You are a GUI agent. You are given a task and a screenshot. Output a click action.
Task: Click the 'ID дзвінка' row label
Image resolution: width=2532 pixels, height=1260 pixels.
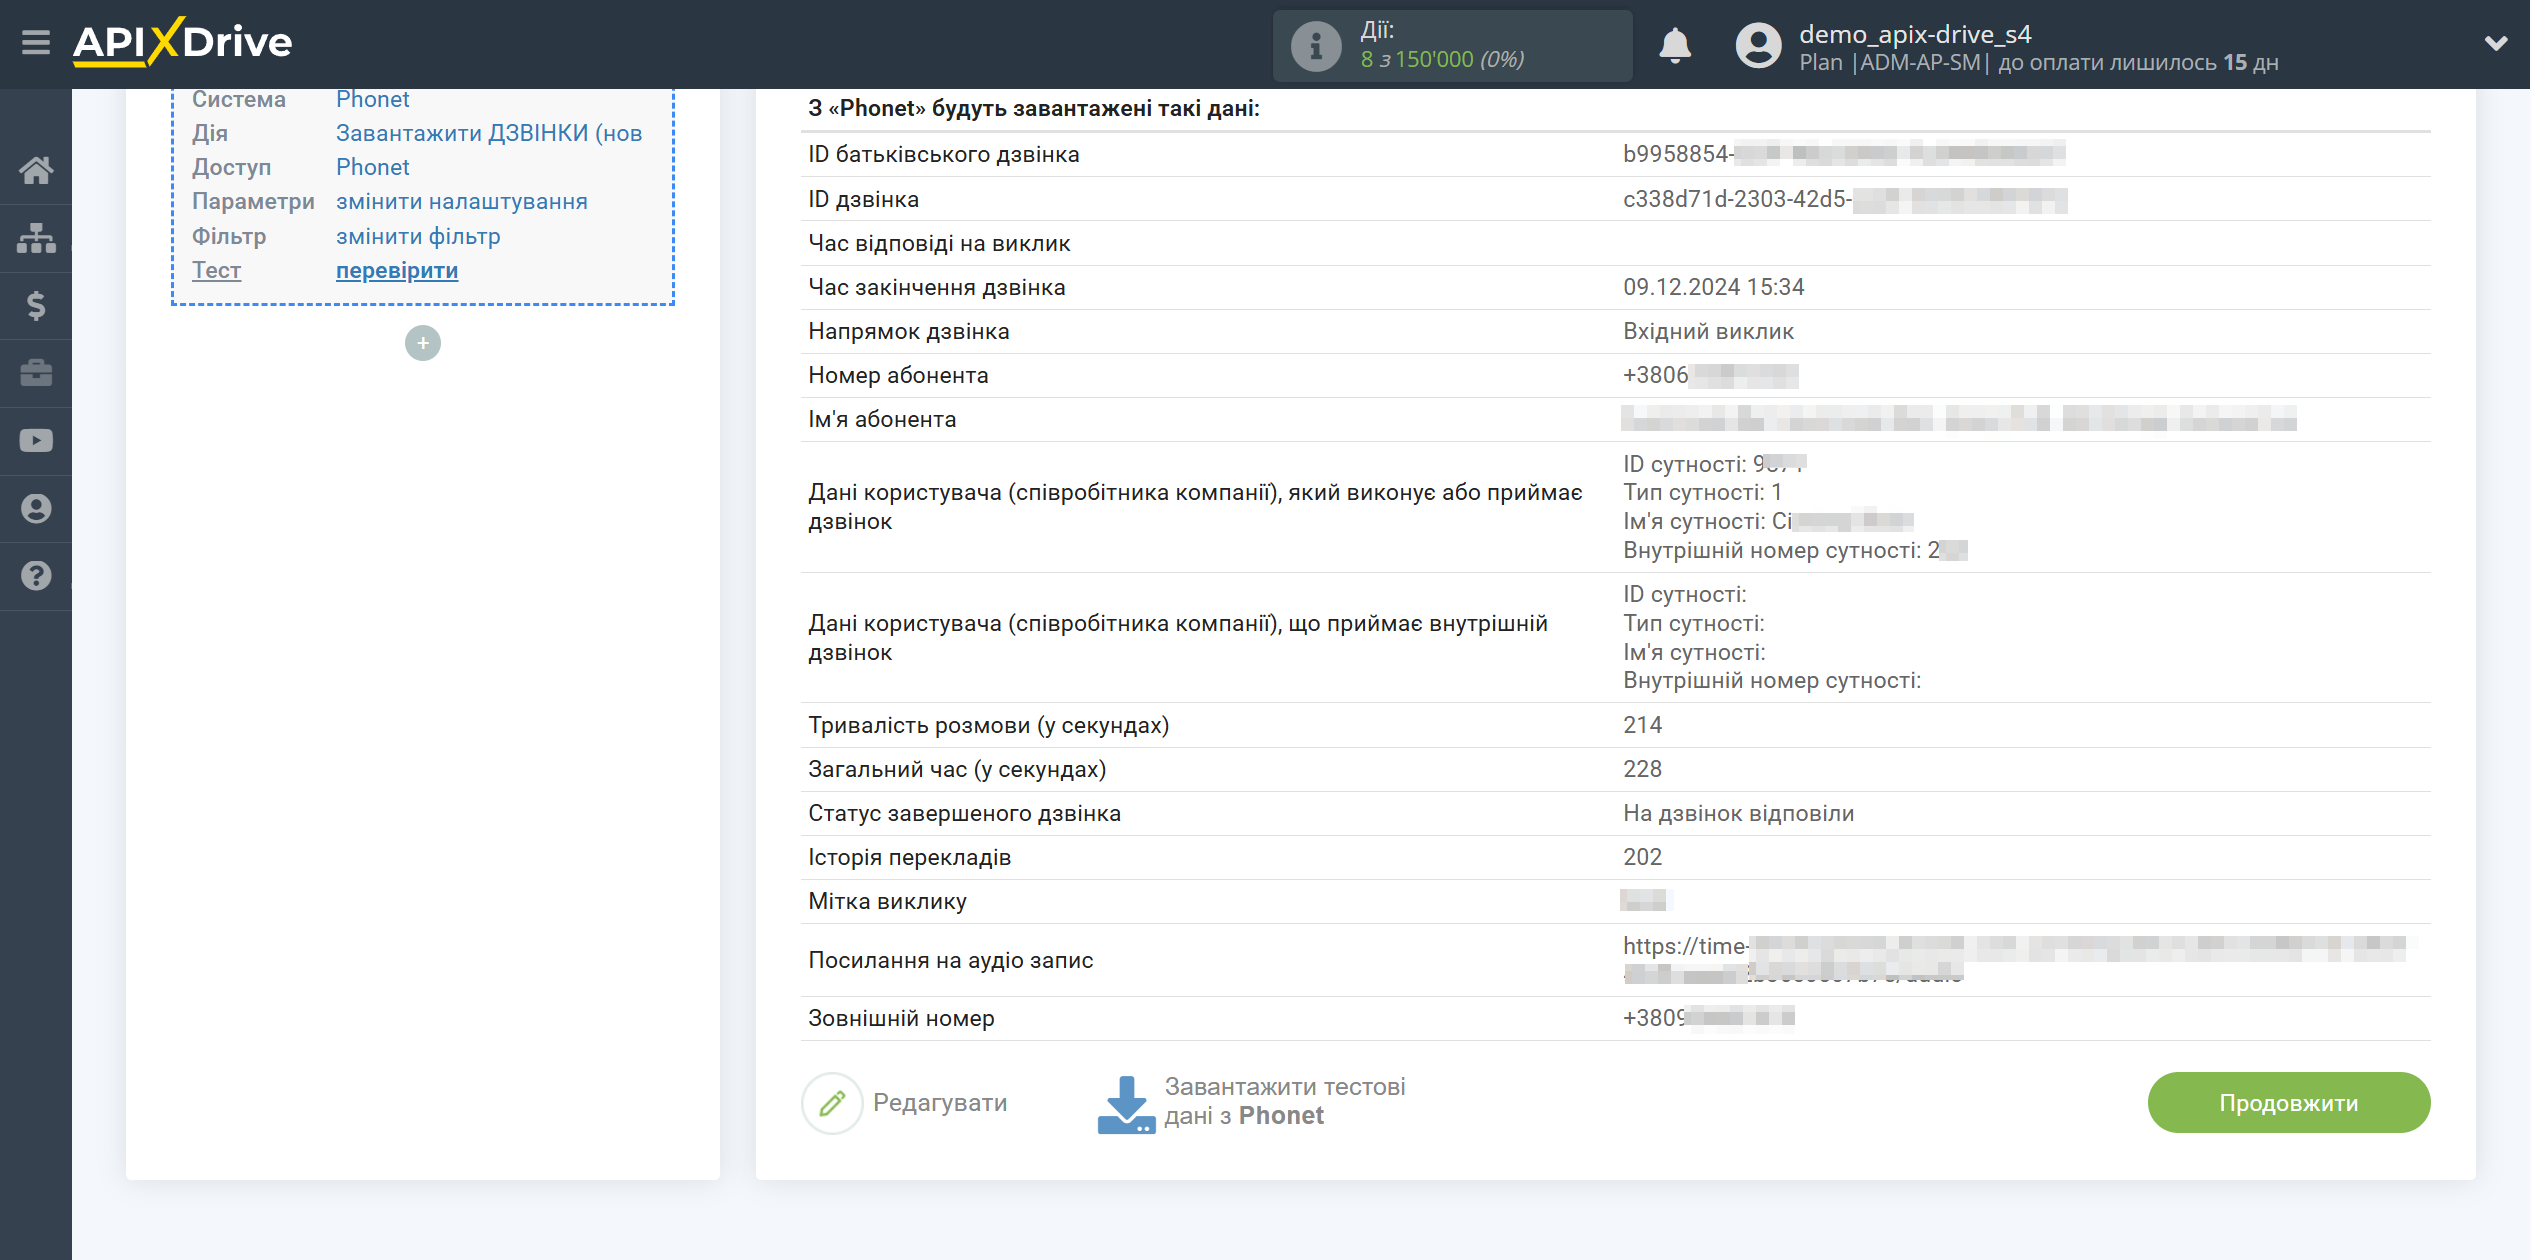coord(863,199)
